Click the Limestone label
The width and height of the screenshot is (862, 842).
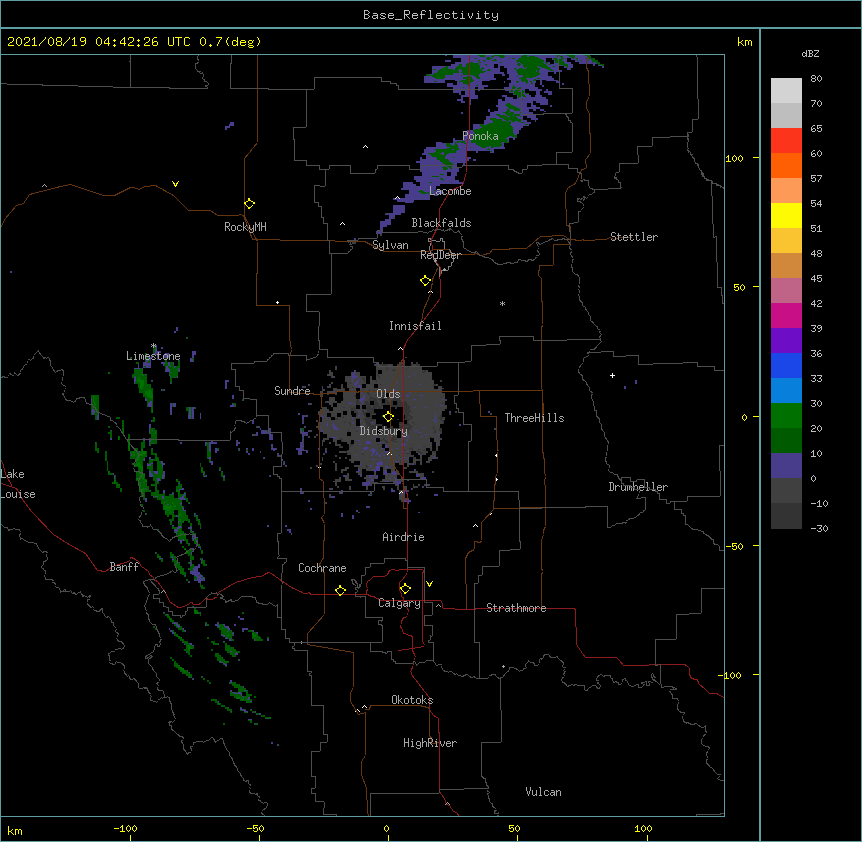(153, 356)
